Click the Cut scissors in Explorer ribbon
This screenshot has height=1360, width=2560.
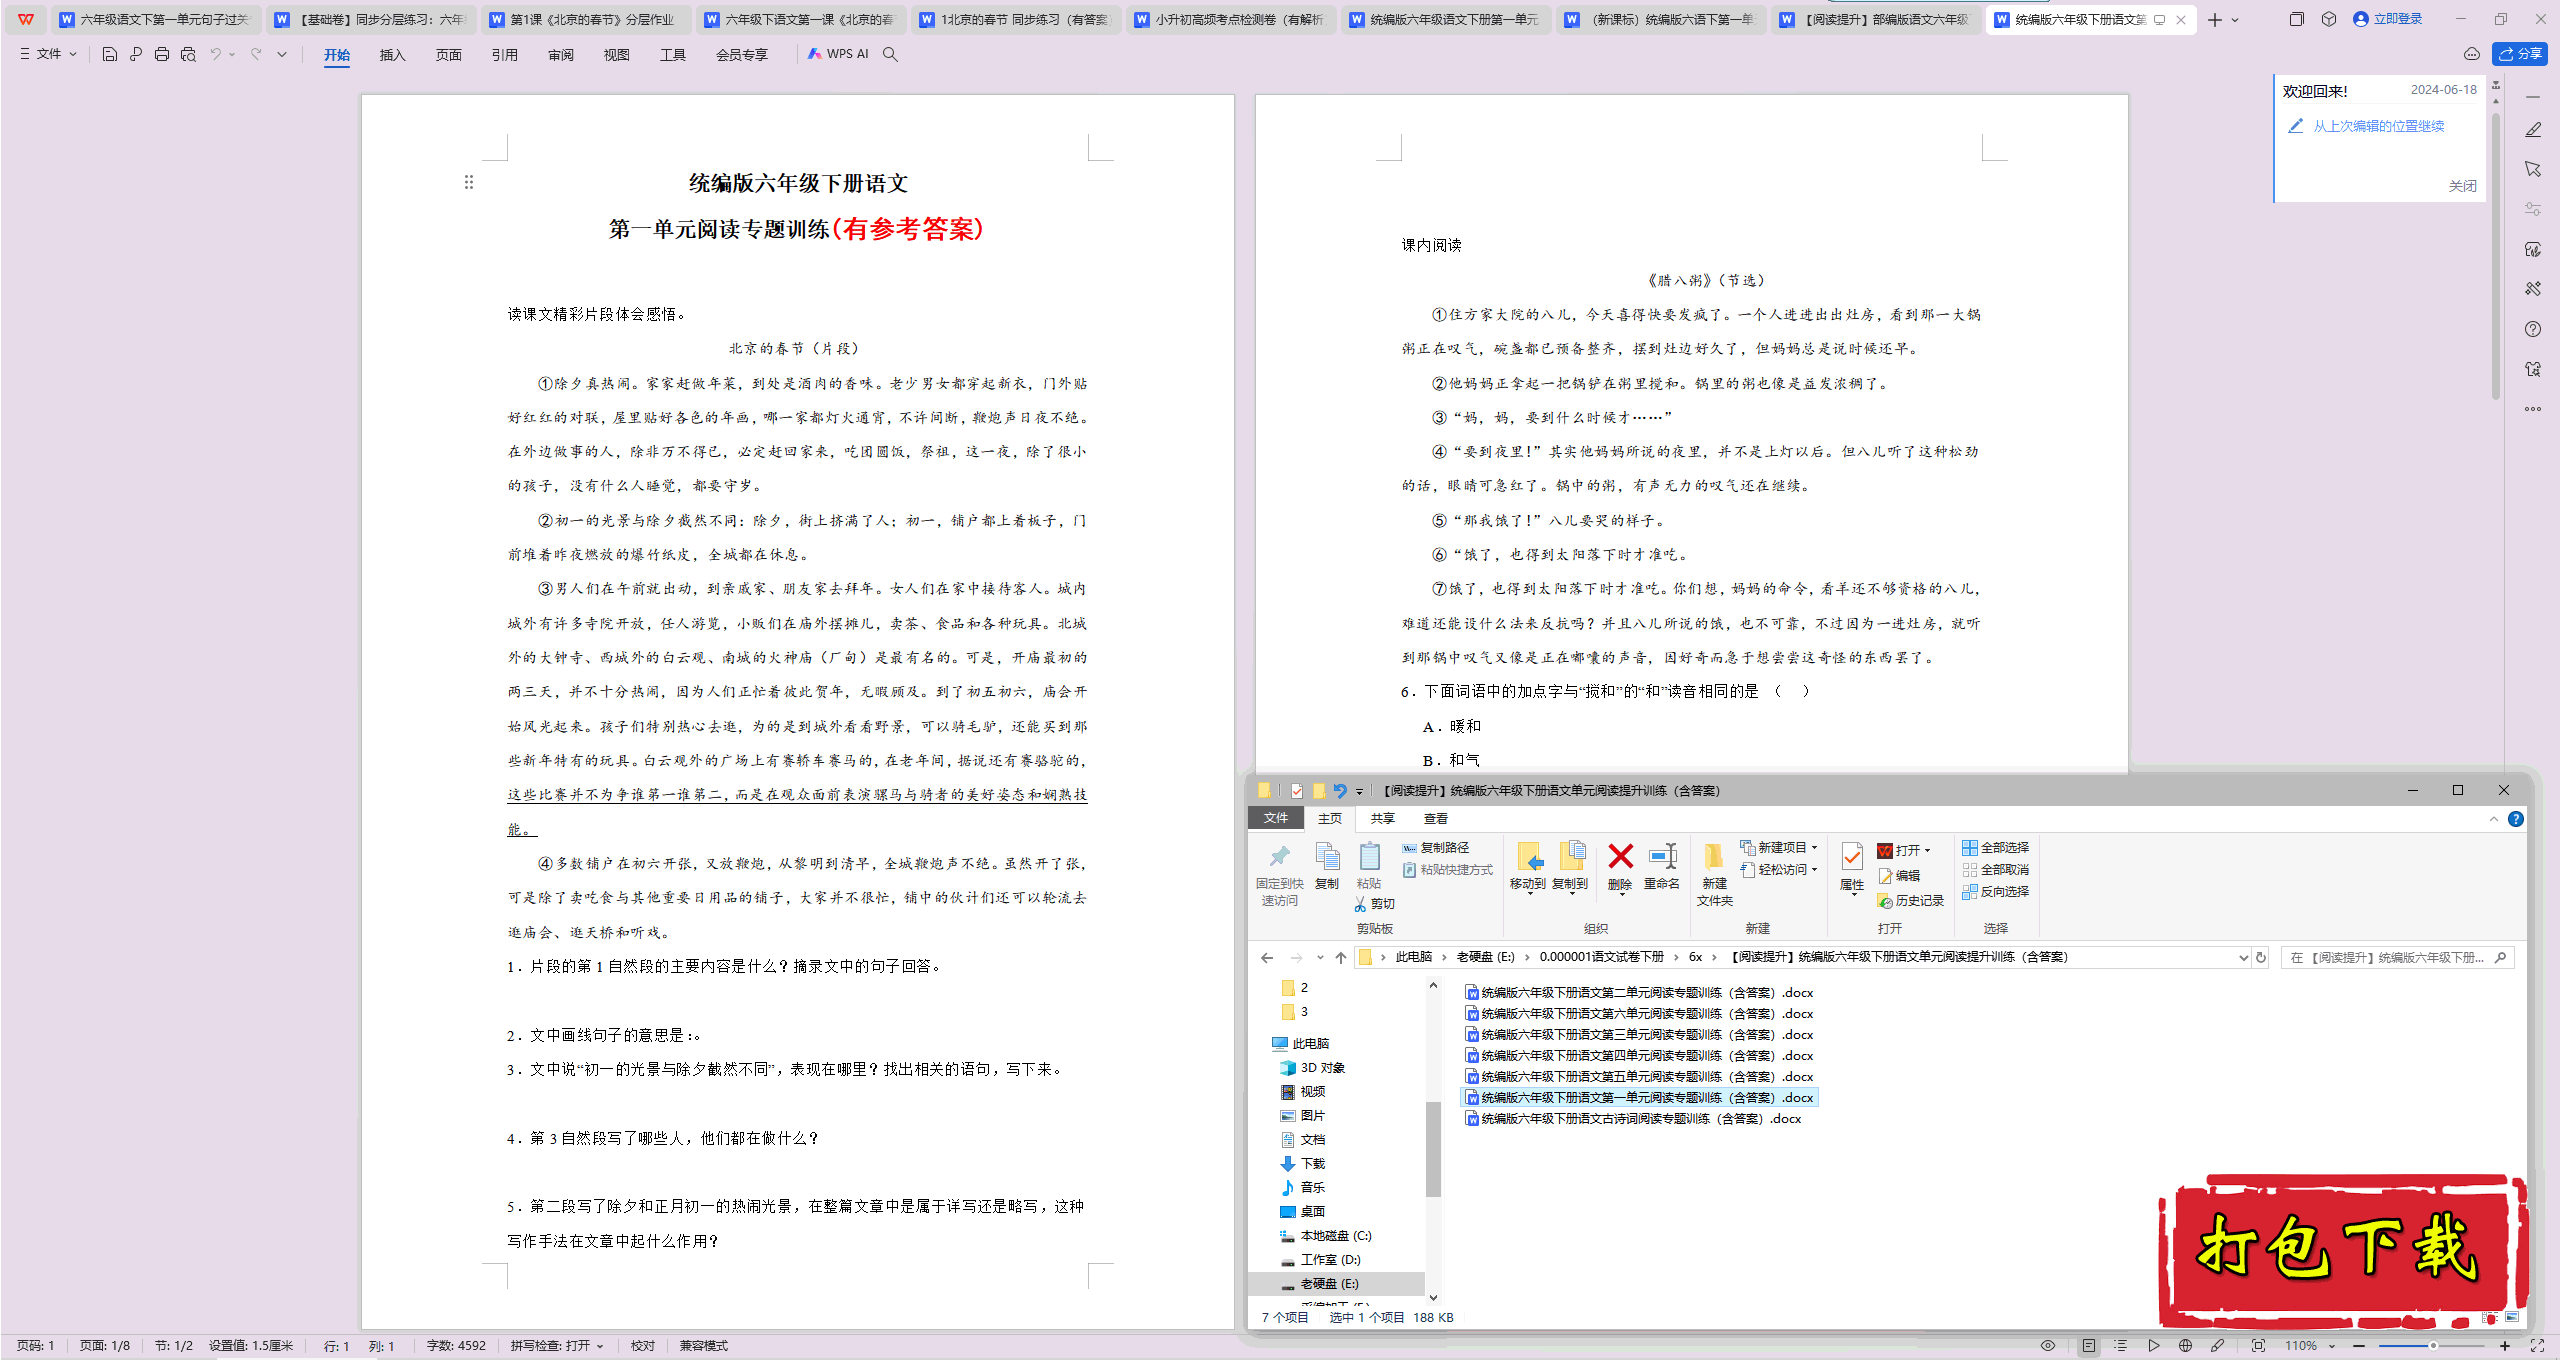[1375, 904]
